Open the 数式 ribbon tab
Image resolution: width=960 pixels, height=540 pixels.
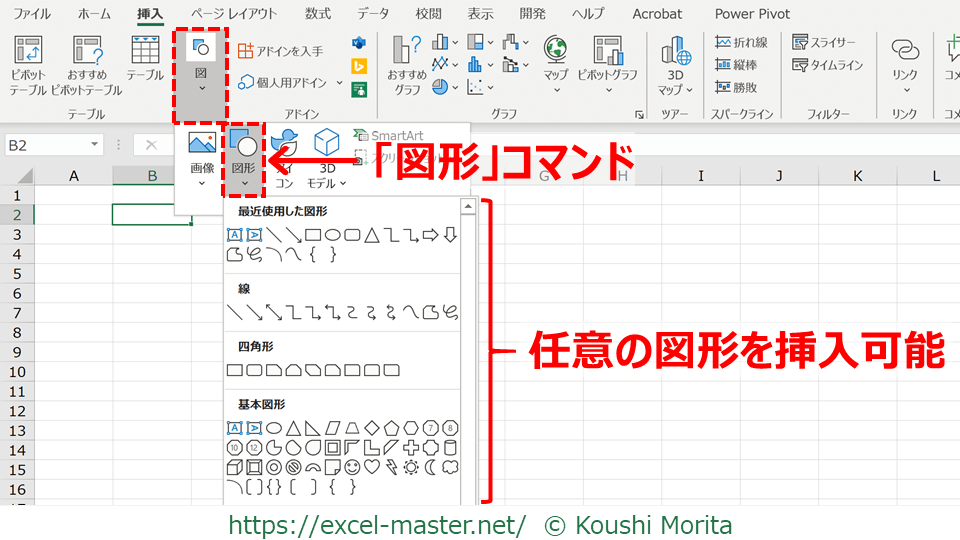[x=318, y=14]
